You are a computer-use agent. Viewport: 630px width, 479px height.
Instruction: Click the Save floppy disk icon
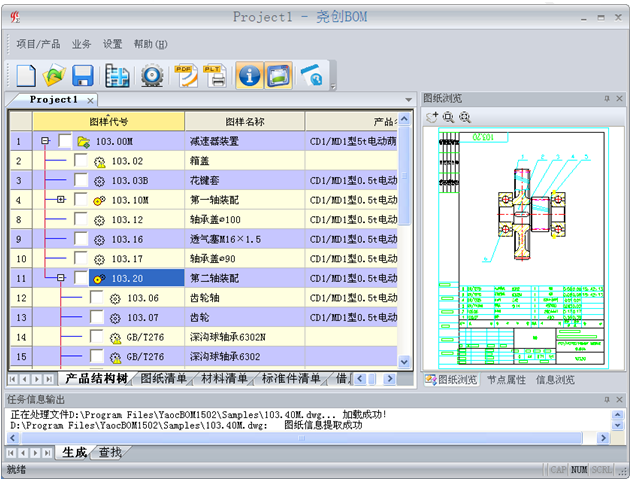[x=83, y=75]
